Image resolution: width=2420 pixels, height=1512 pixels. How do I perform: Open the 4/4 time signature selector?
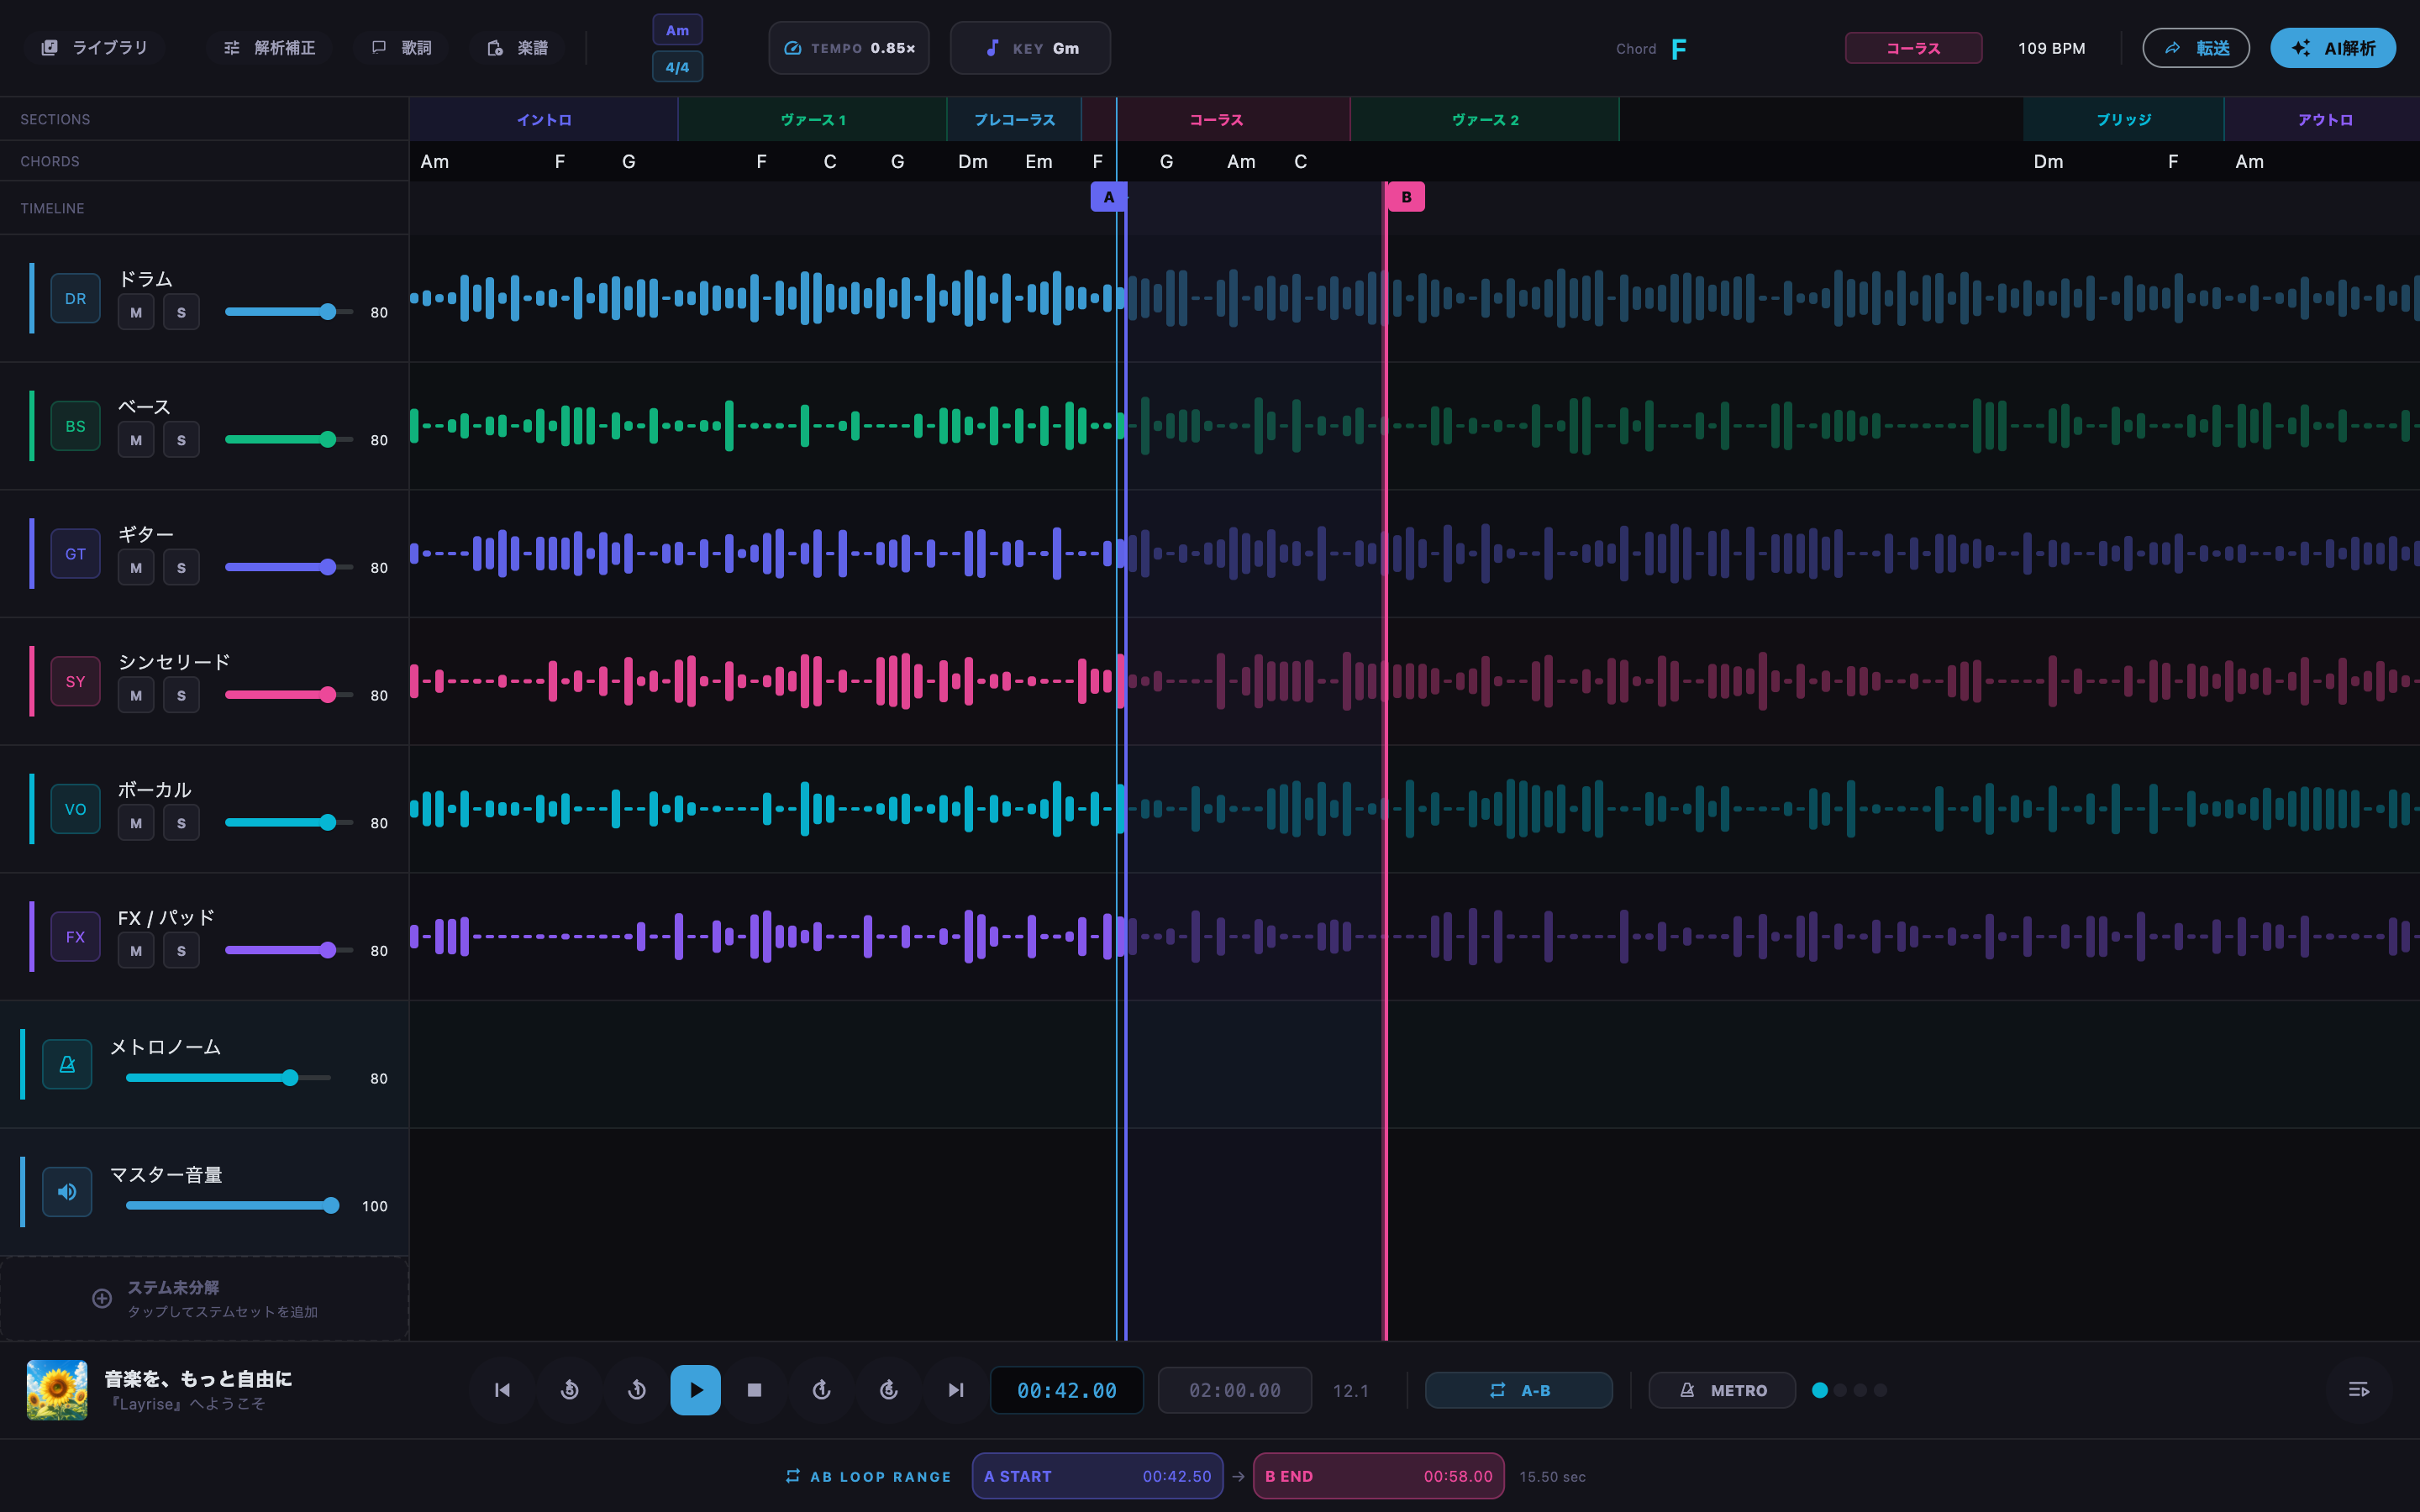[x=677, y=67]
